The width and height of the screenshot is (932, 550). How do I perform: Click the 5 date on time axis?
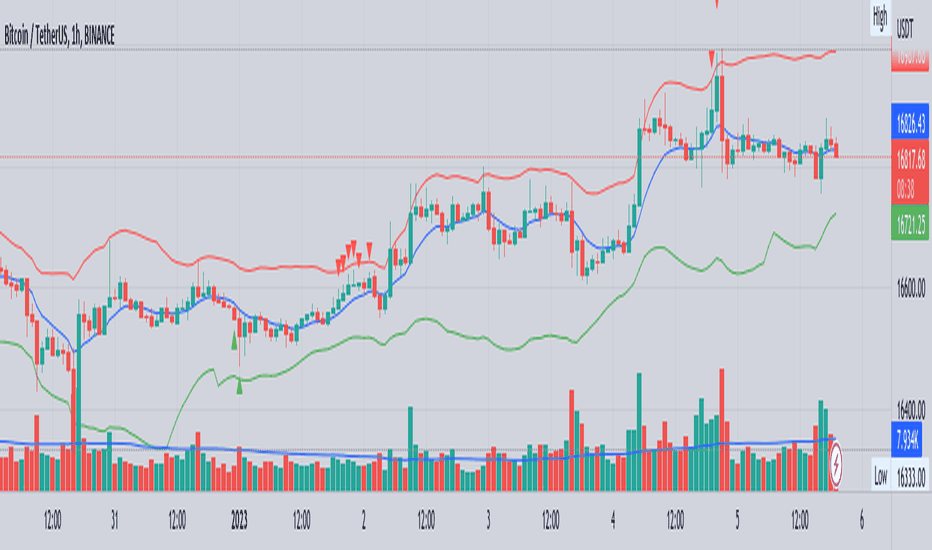737,520
